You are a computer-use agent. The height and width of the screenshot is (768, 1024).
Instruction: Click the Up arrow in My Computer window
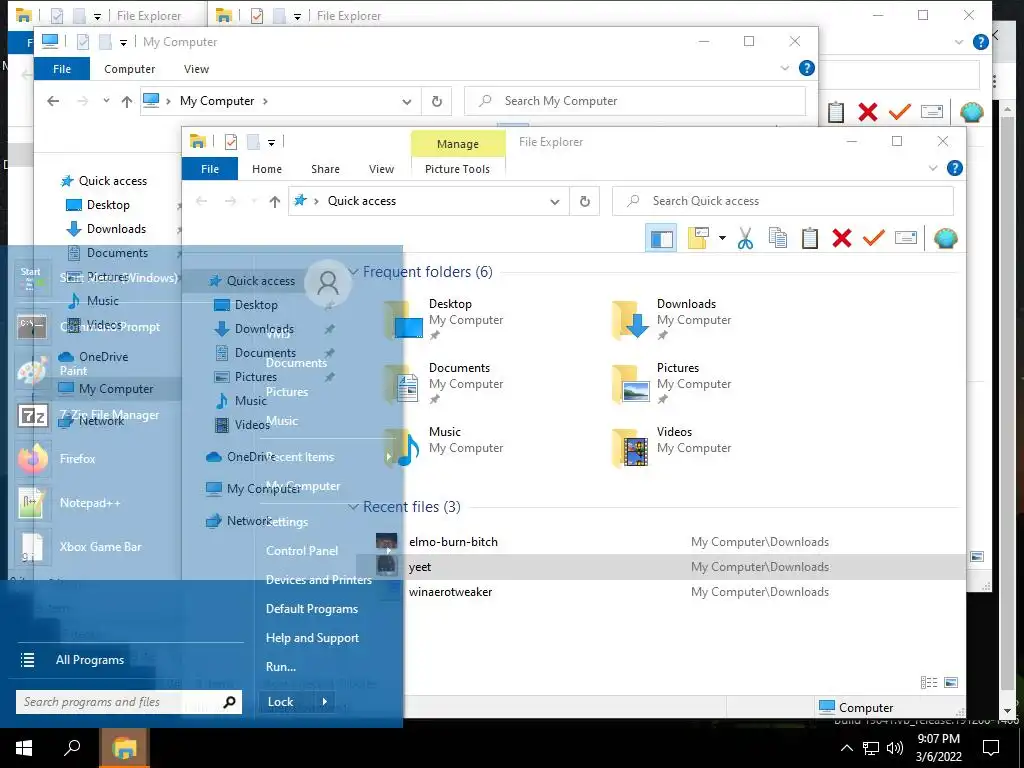point(127,102)
